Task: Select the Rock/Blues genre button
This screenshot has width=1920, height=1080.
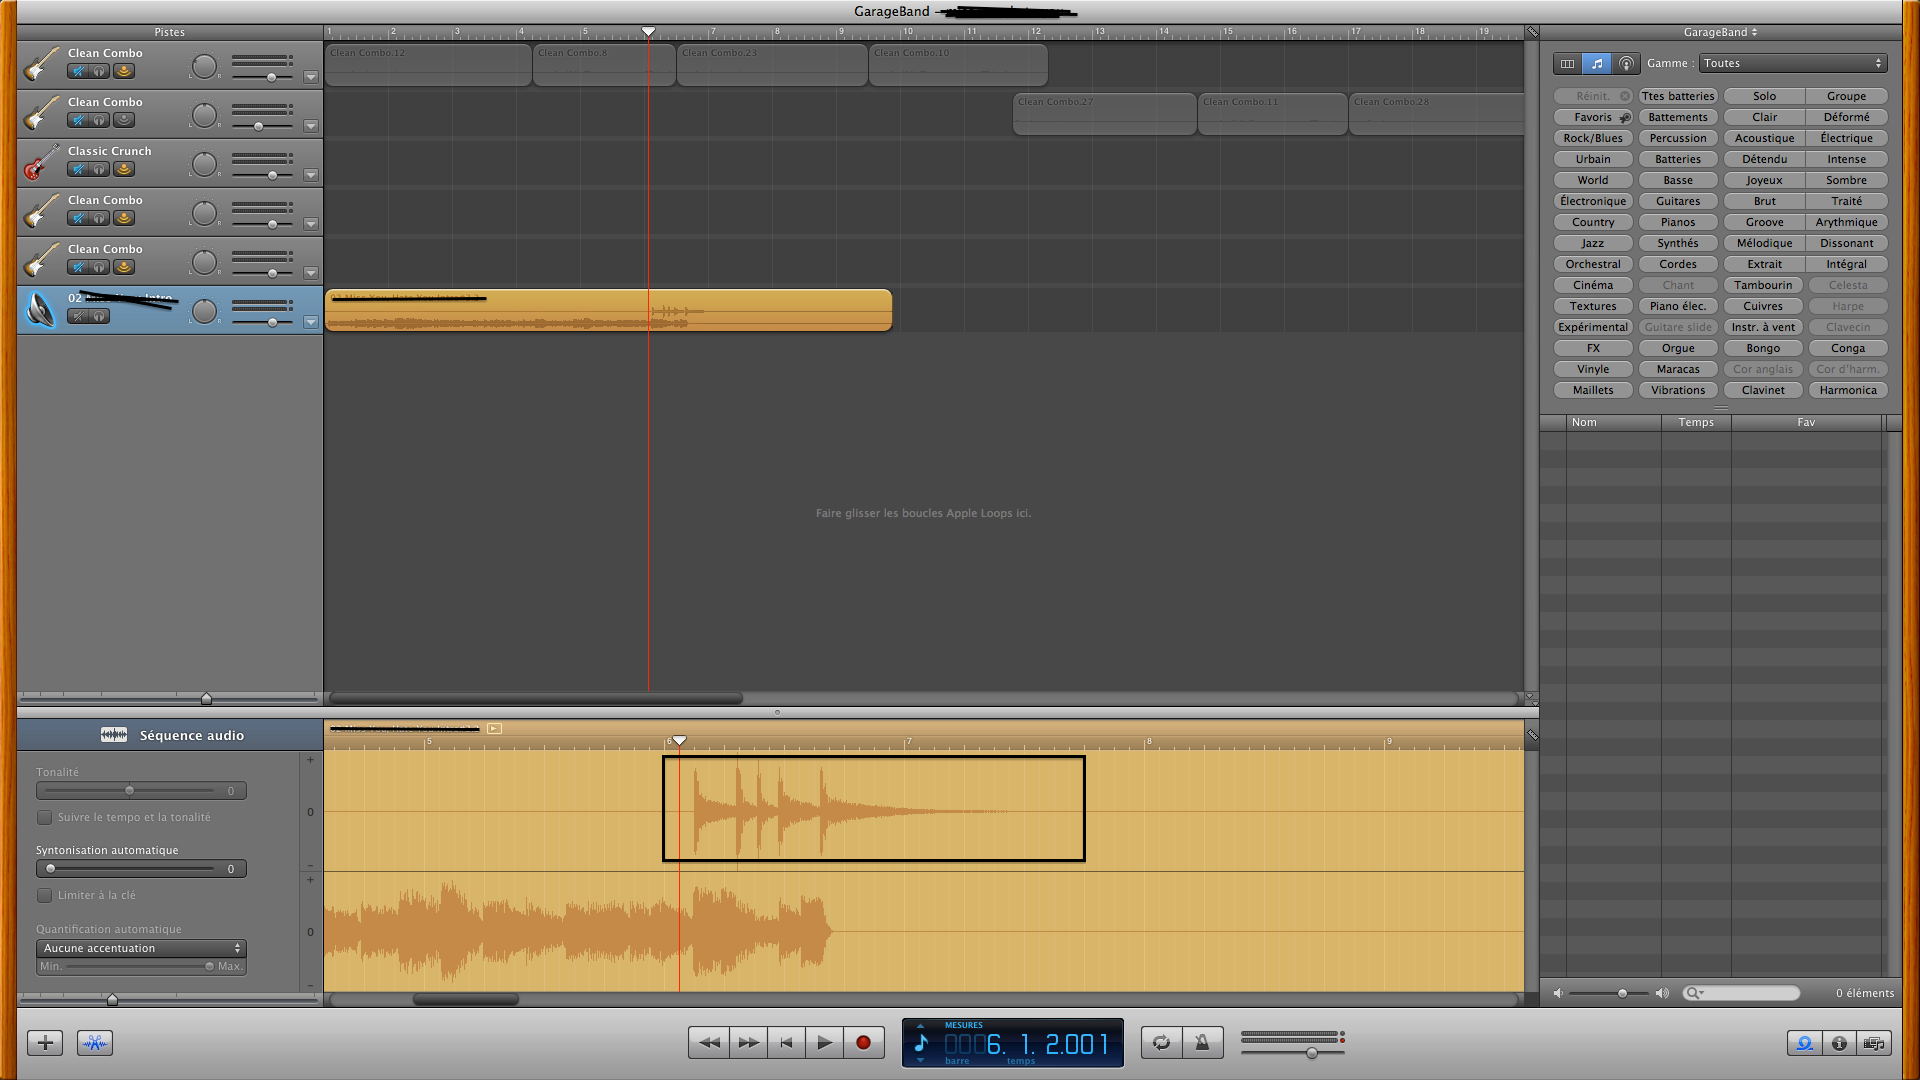Action: pyautogui.click(x=1592, y=138)
